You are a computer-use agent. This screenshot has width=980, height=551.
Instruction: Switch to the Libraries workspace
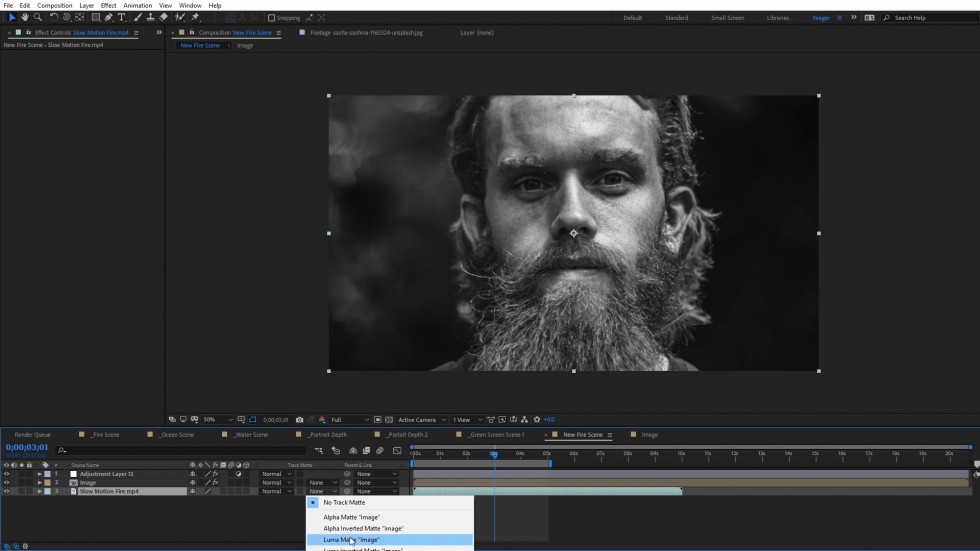777,18
